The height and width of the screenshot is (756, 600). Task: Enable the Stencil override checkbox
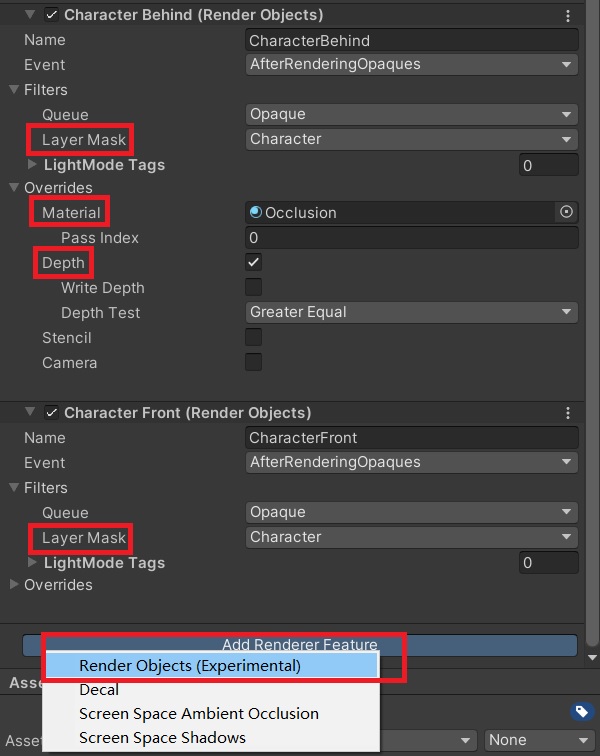click(253, 337)
